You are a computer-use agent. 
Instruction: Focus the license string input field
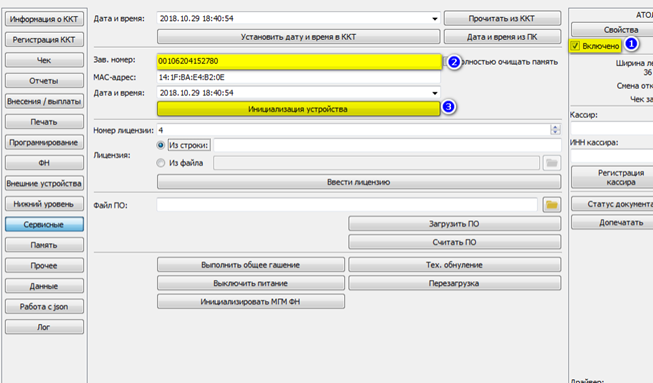click(387, 145)
